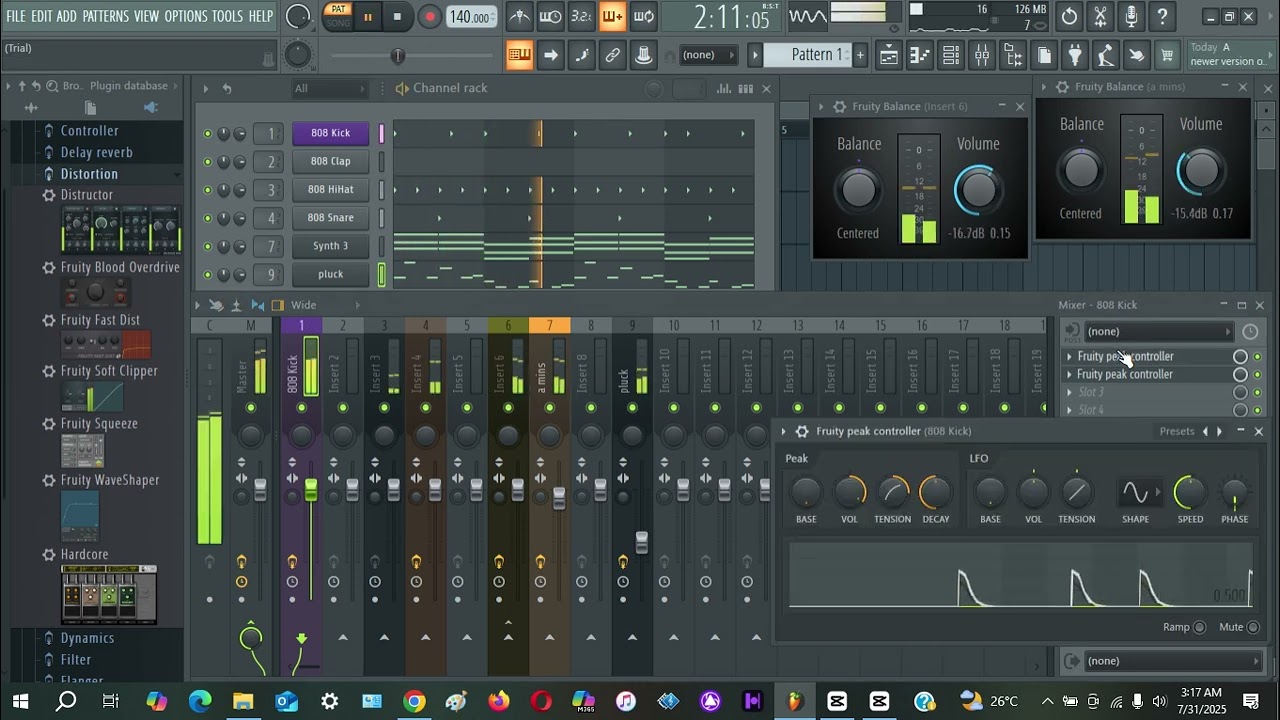The width and height of the screenshot is (1280, 720).
Task: Stop playback with the stop button
Action: 397,16
